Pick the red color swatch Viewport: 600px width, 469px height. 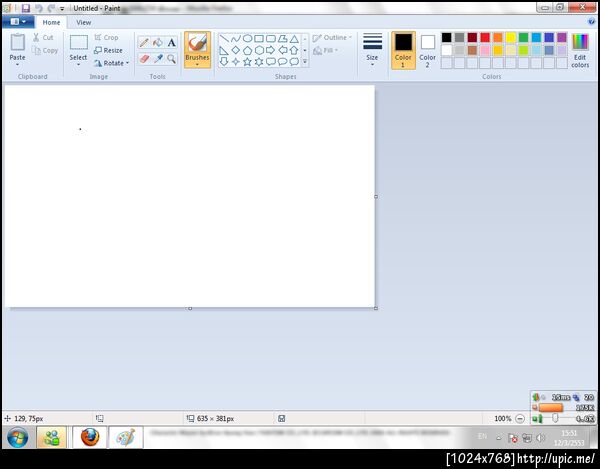[x=485, y=37]
